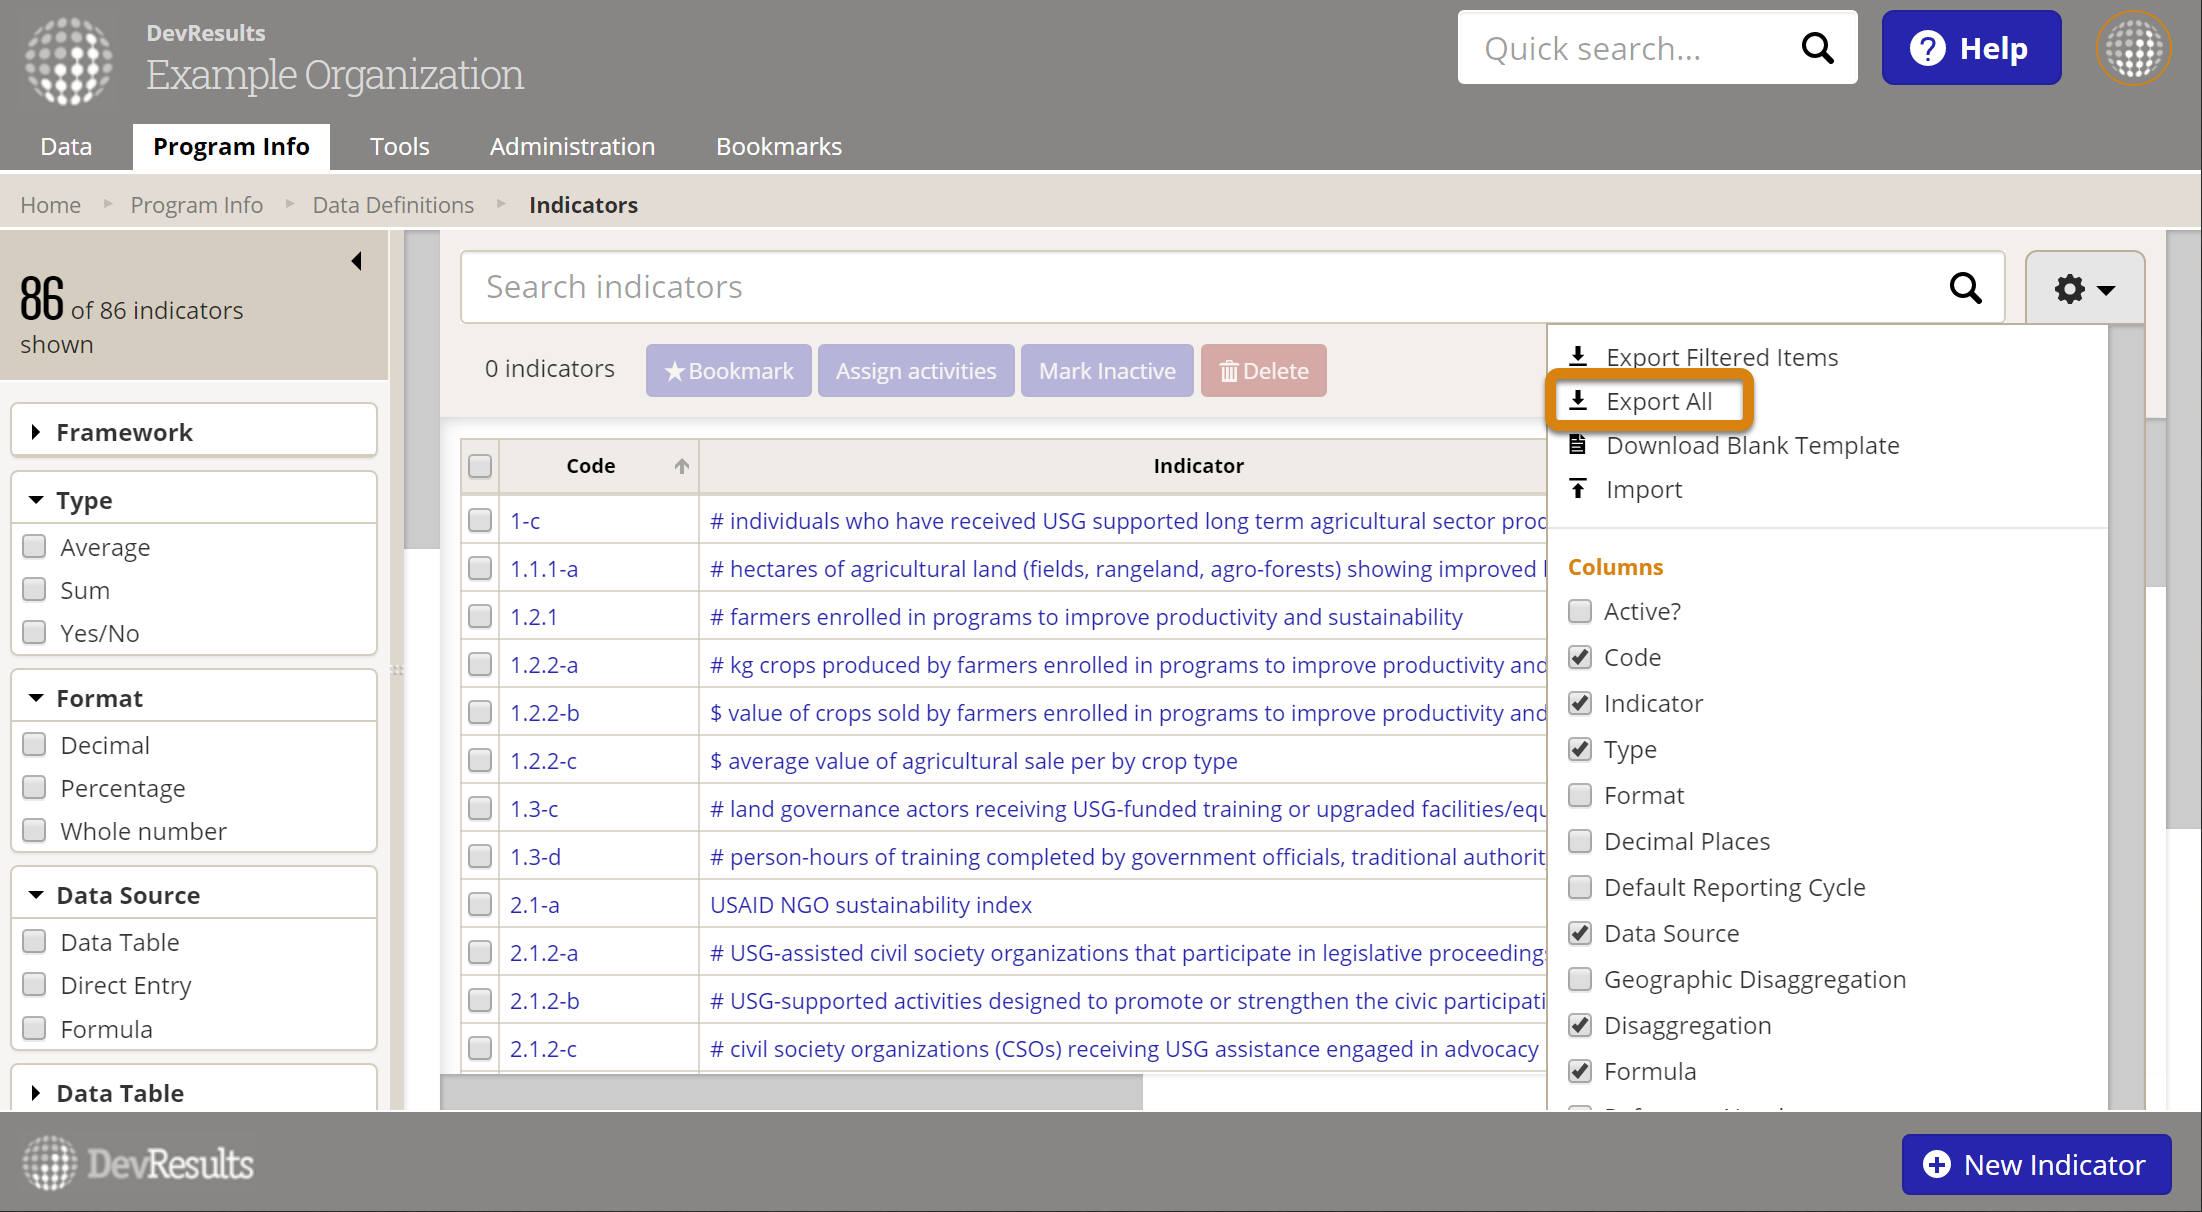
Task: Collapse the left filter sidebar arrow
Action: (357, 261)
